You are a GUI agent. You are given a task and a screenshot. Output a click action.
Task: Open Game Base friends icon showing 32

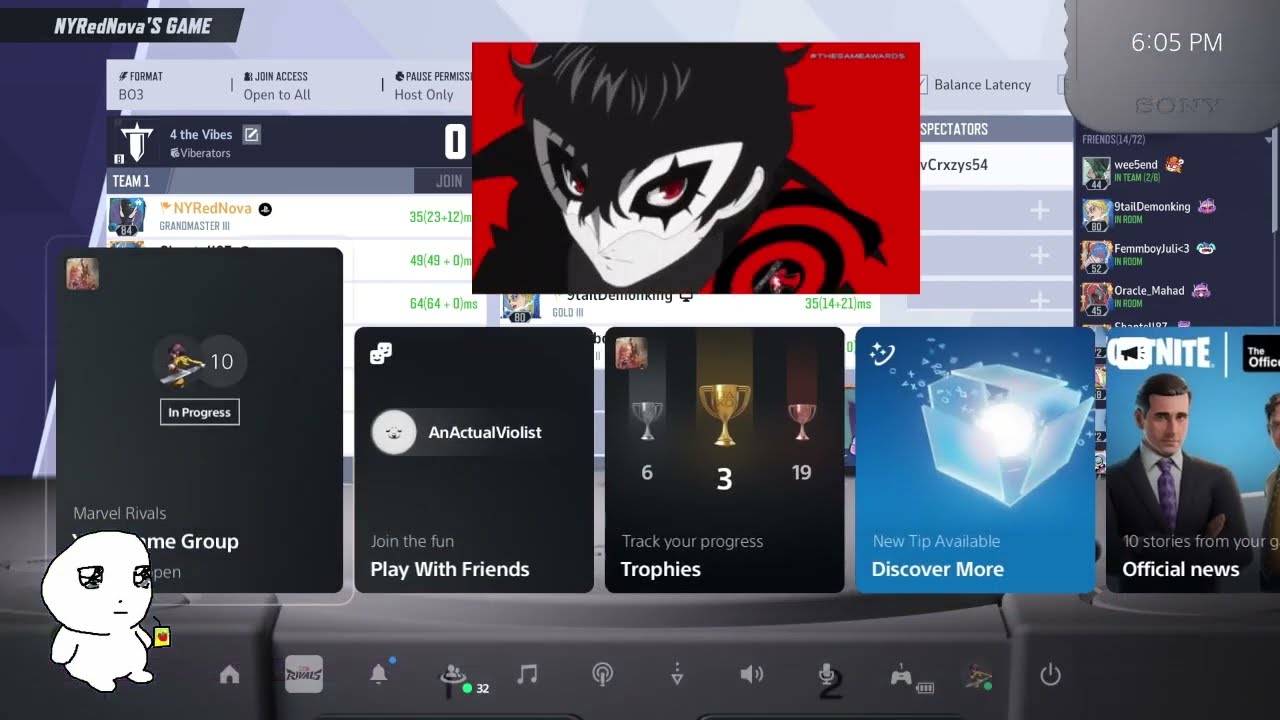[453, 676]
